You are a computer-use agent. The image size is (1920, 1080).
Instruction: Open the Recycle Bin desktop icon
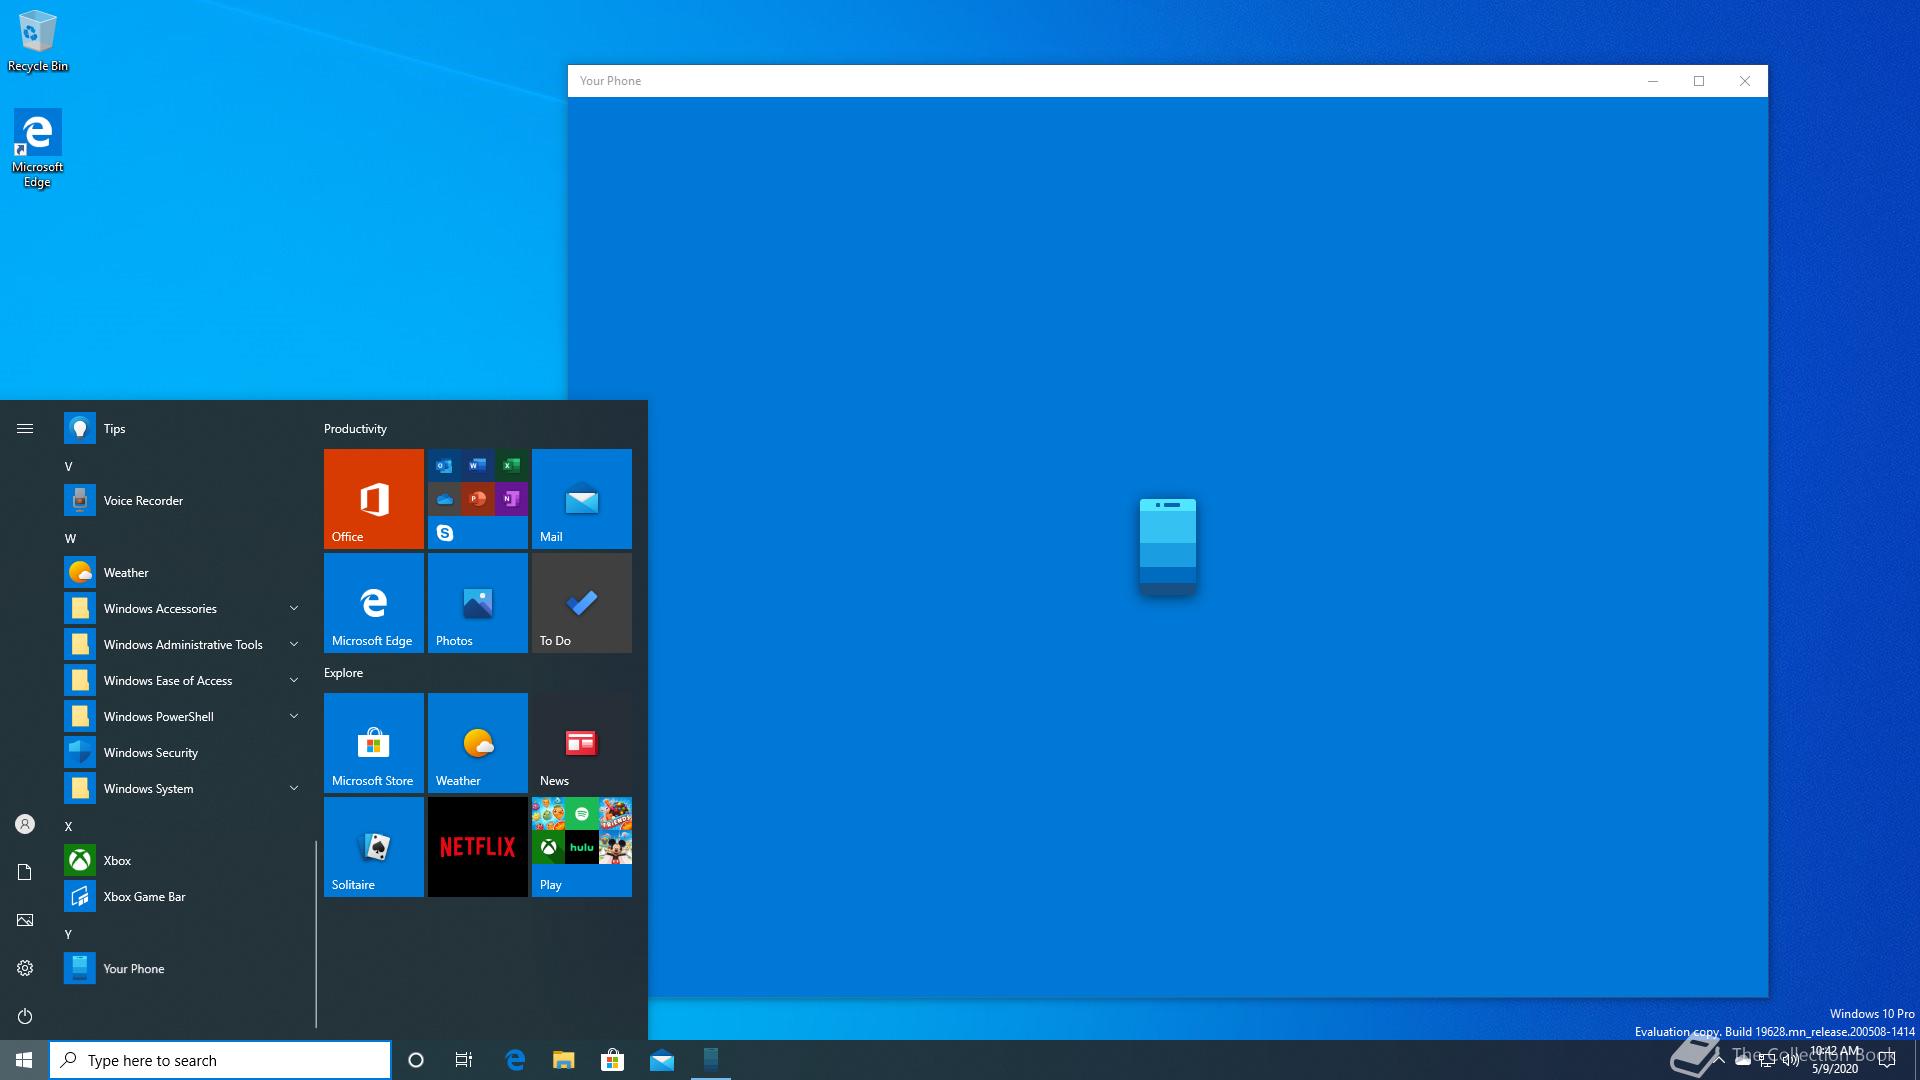pyautogui.click(x=38, y=42)
